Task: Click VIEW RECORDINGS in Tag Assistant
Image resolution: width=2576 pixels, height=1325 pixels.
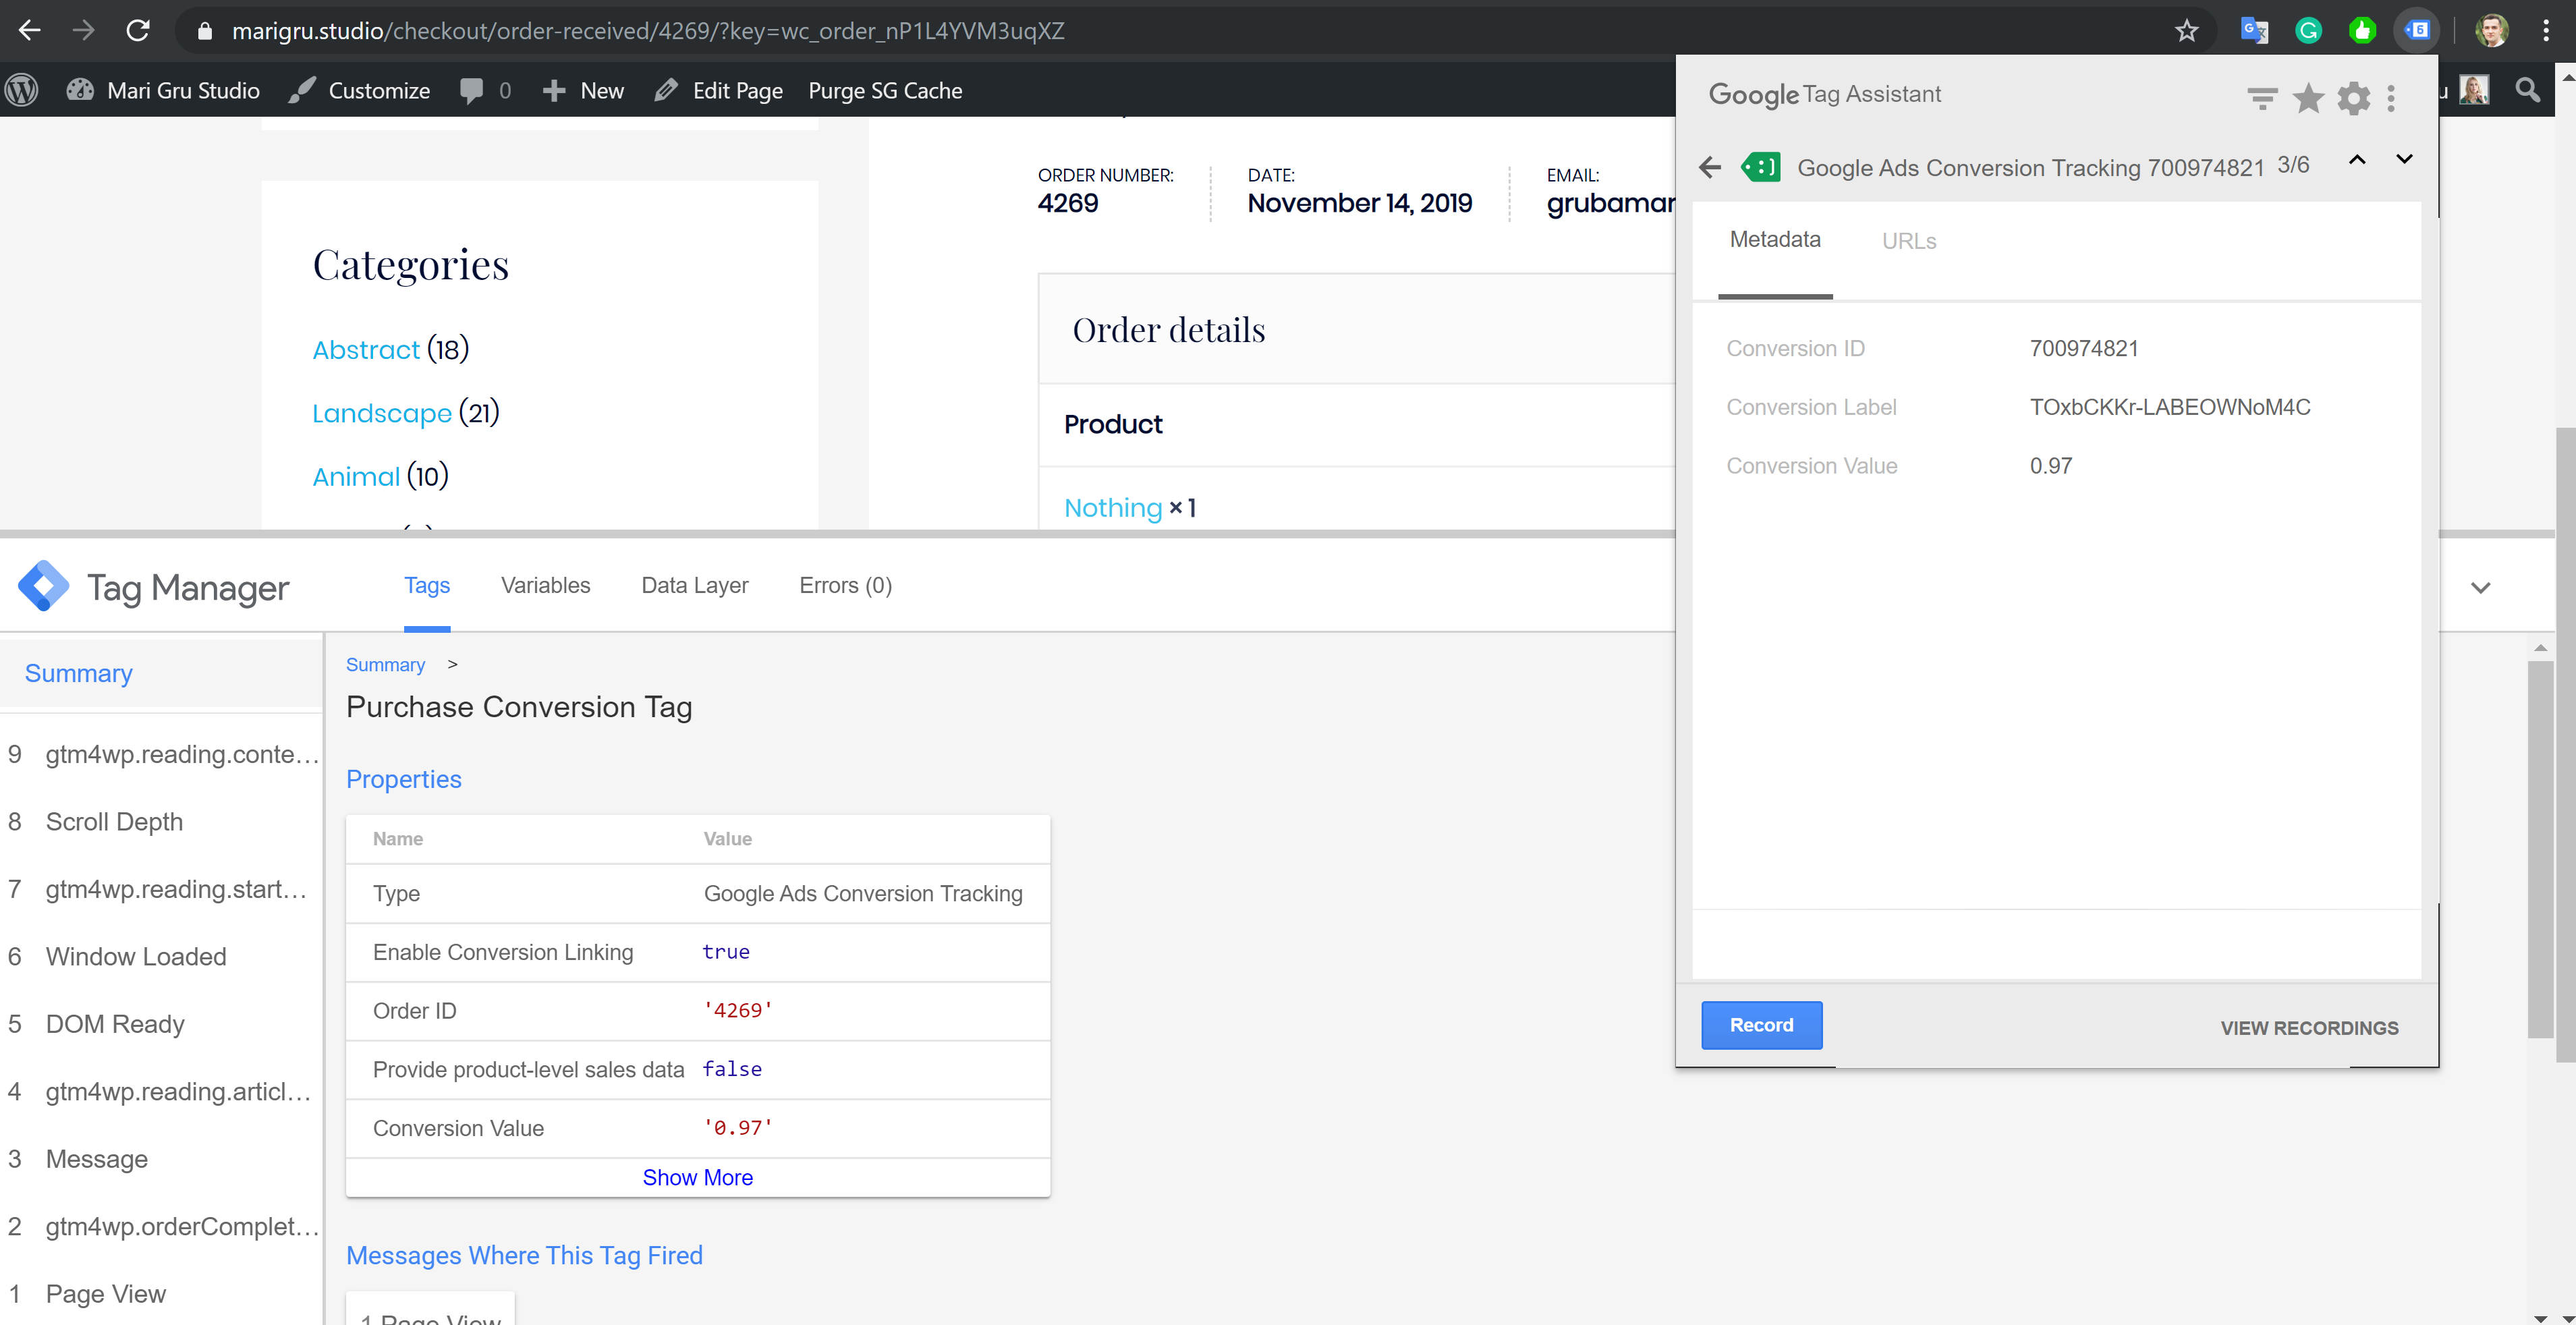Action: (x=2311, y=1027)
